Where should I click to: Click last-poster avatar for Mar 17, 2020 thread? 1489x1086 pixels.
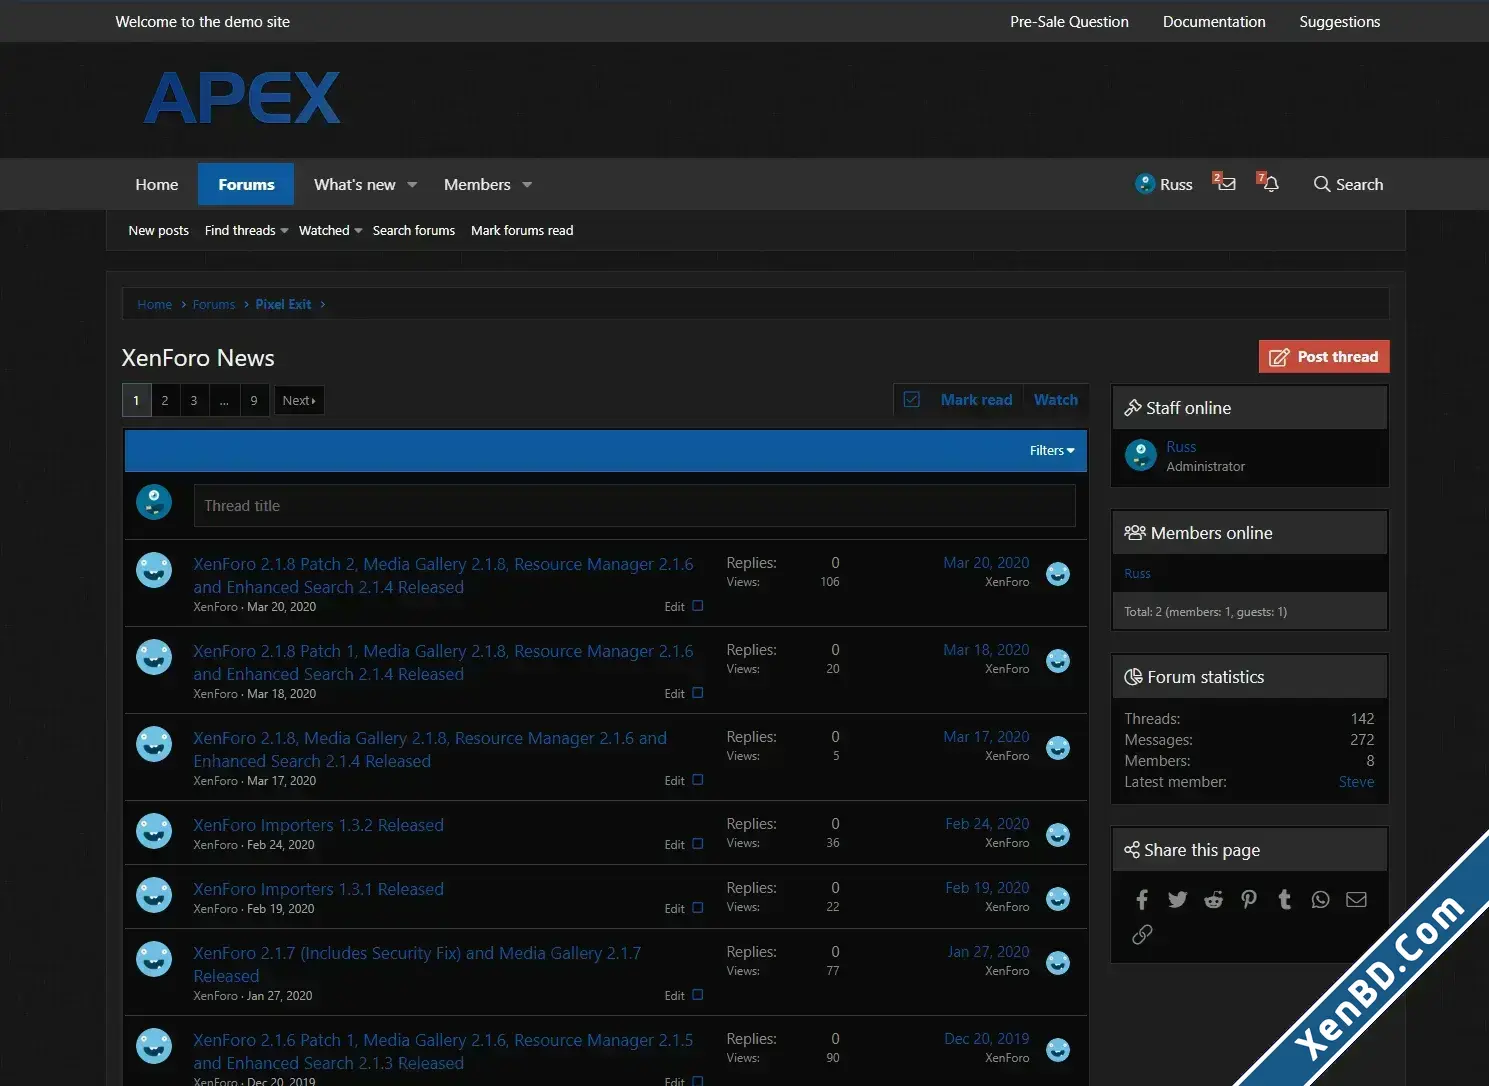[1058, 748]
